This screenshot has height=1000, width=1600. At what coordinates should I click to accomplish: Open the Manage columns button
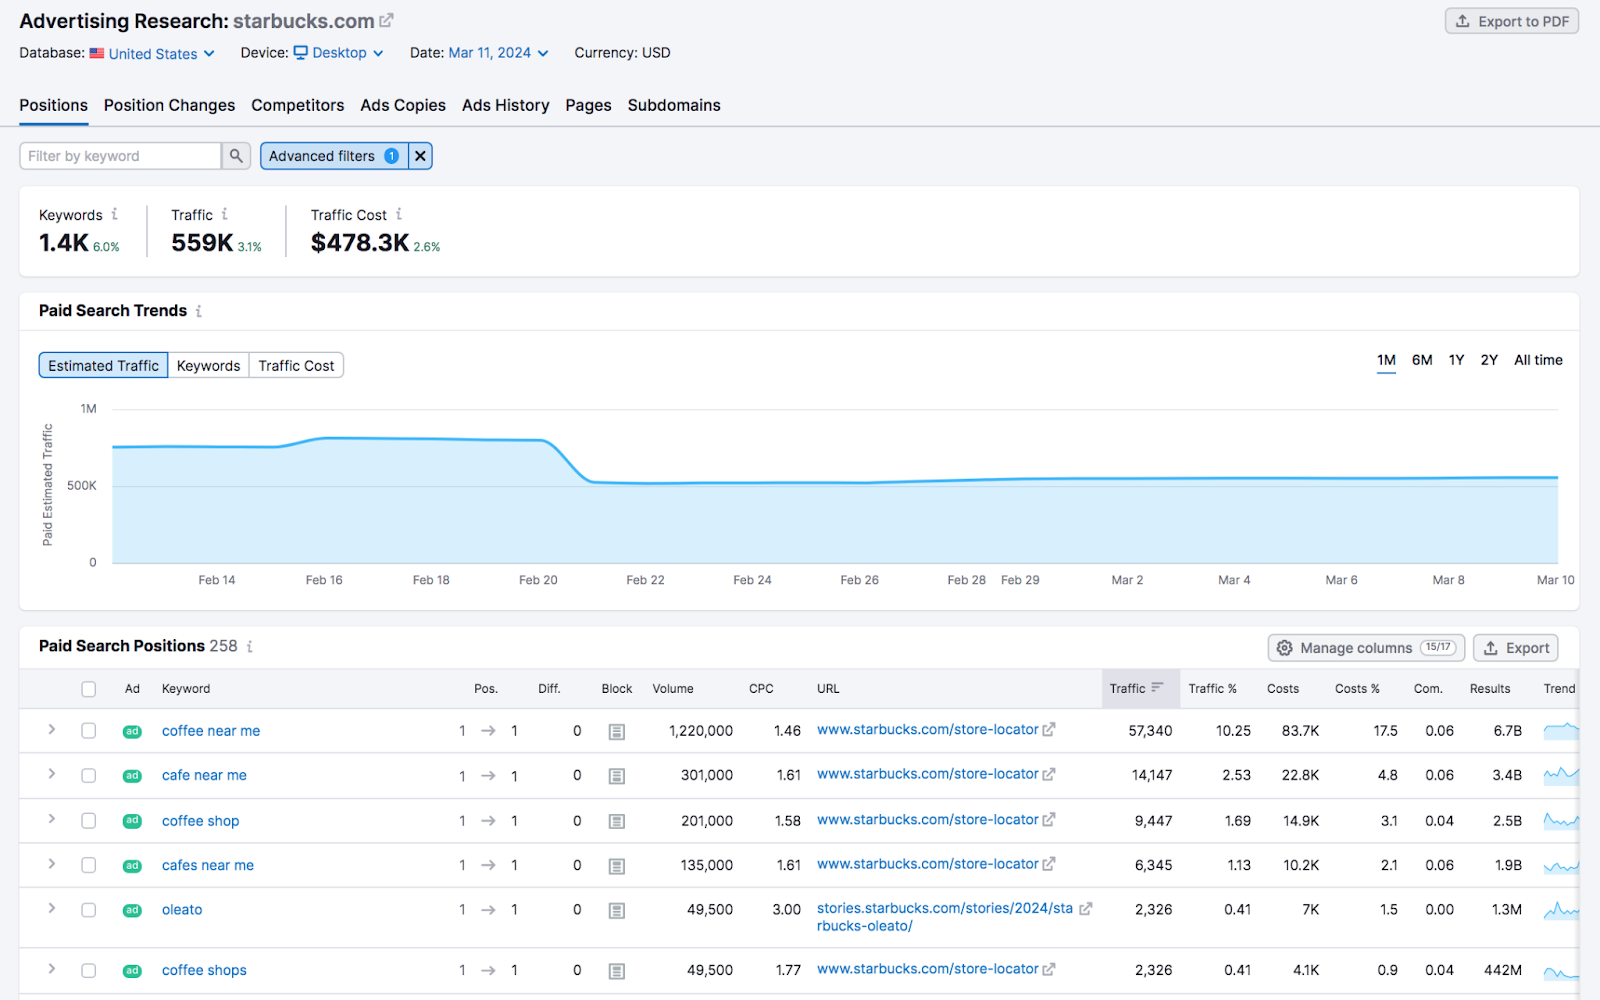coord(1366,648)
